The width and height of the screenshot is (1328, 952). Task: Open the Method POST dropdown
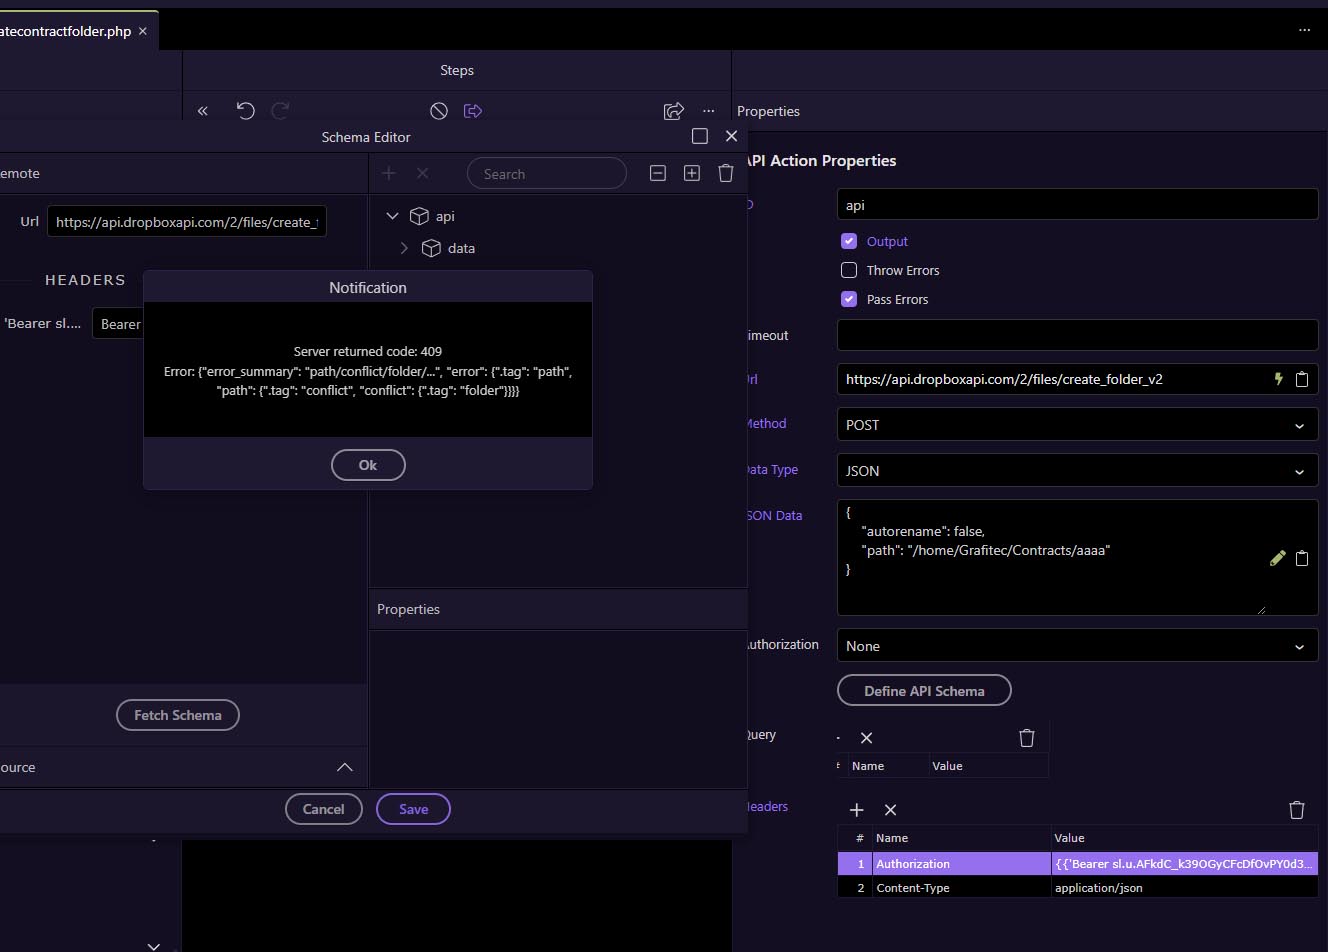click(1077, 425)
